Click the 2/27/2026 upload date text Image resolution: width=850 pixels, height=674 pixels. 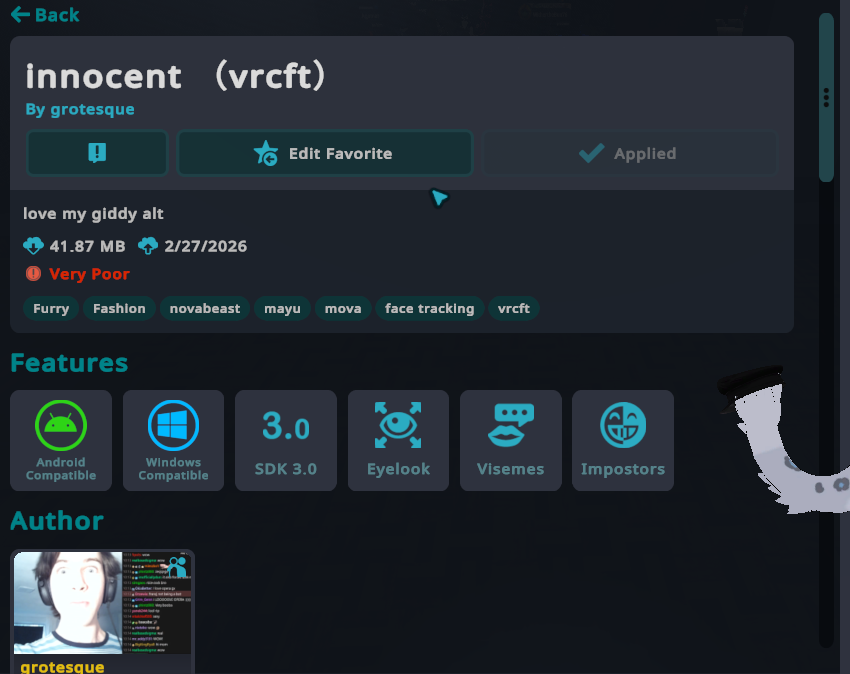(205, 246)
